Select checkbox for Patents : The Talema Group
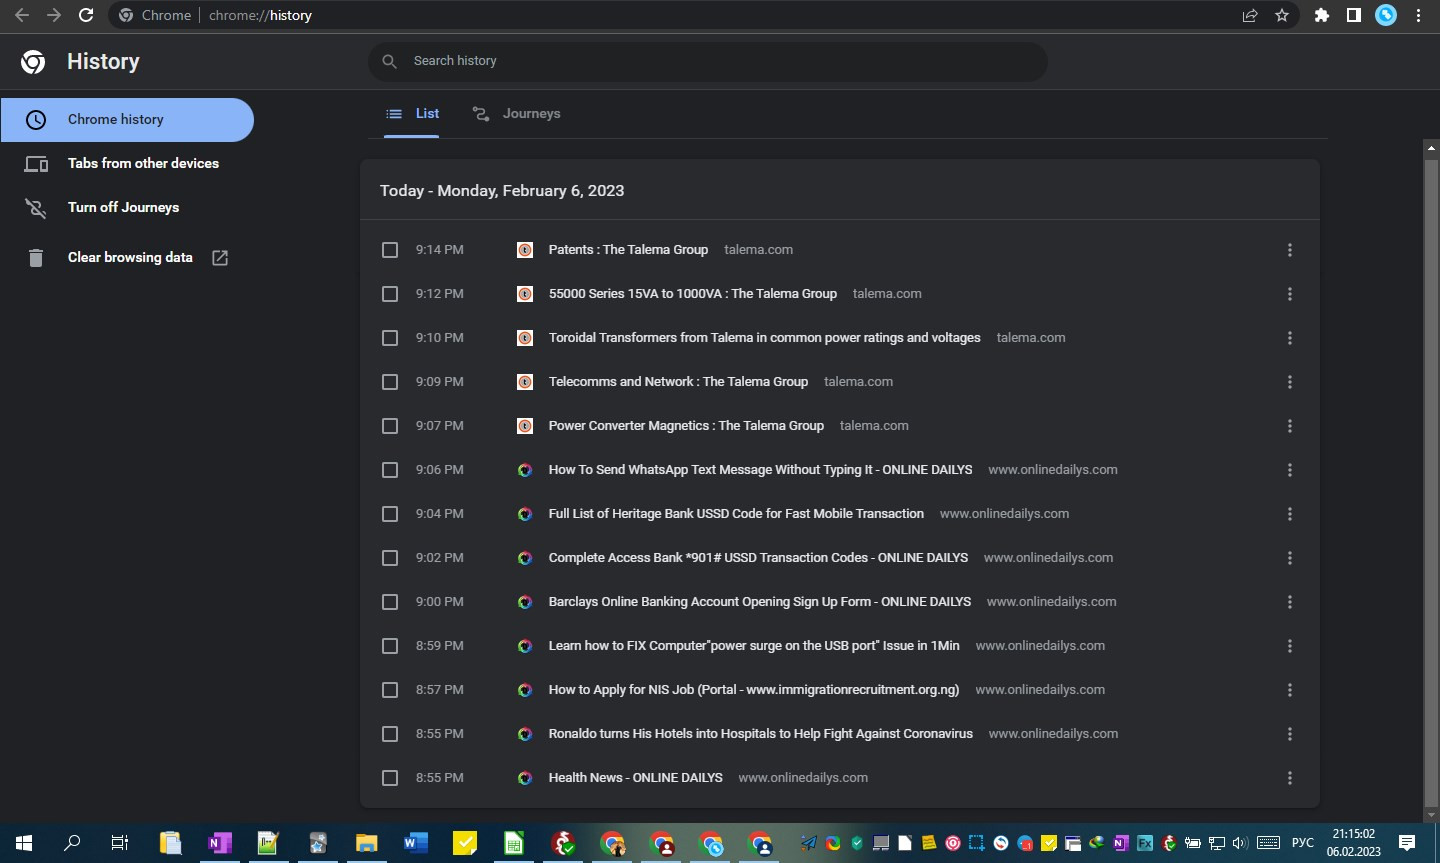The width and height of the screenshot is (1440, 863). [x=390, y=250]
